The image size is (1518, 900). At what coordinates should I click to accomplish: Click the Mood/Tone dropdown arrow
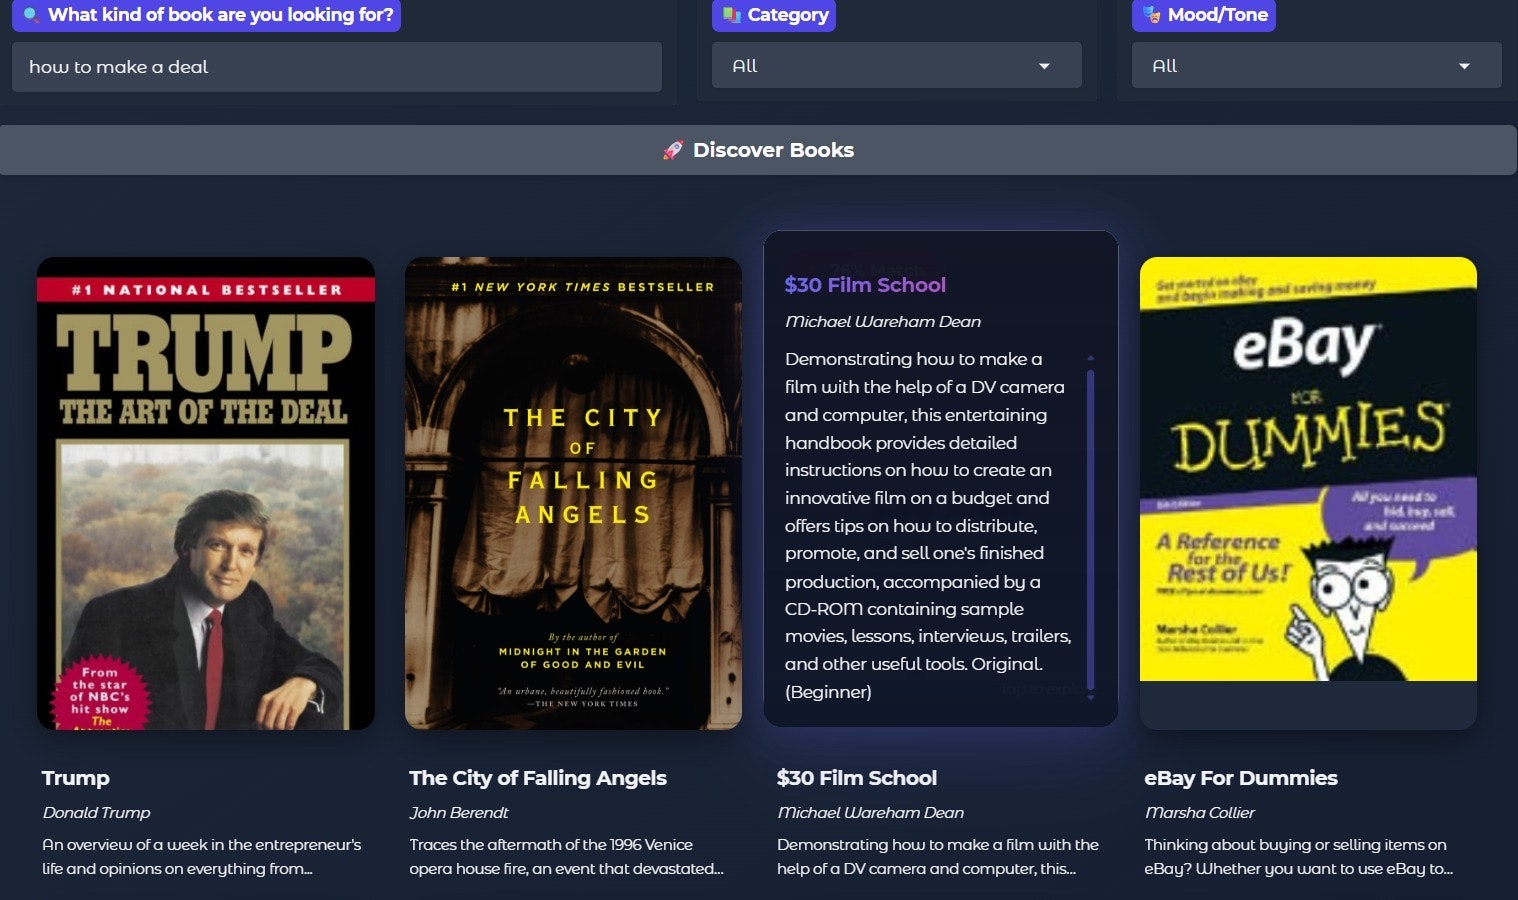[1464, 66]
